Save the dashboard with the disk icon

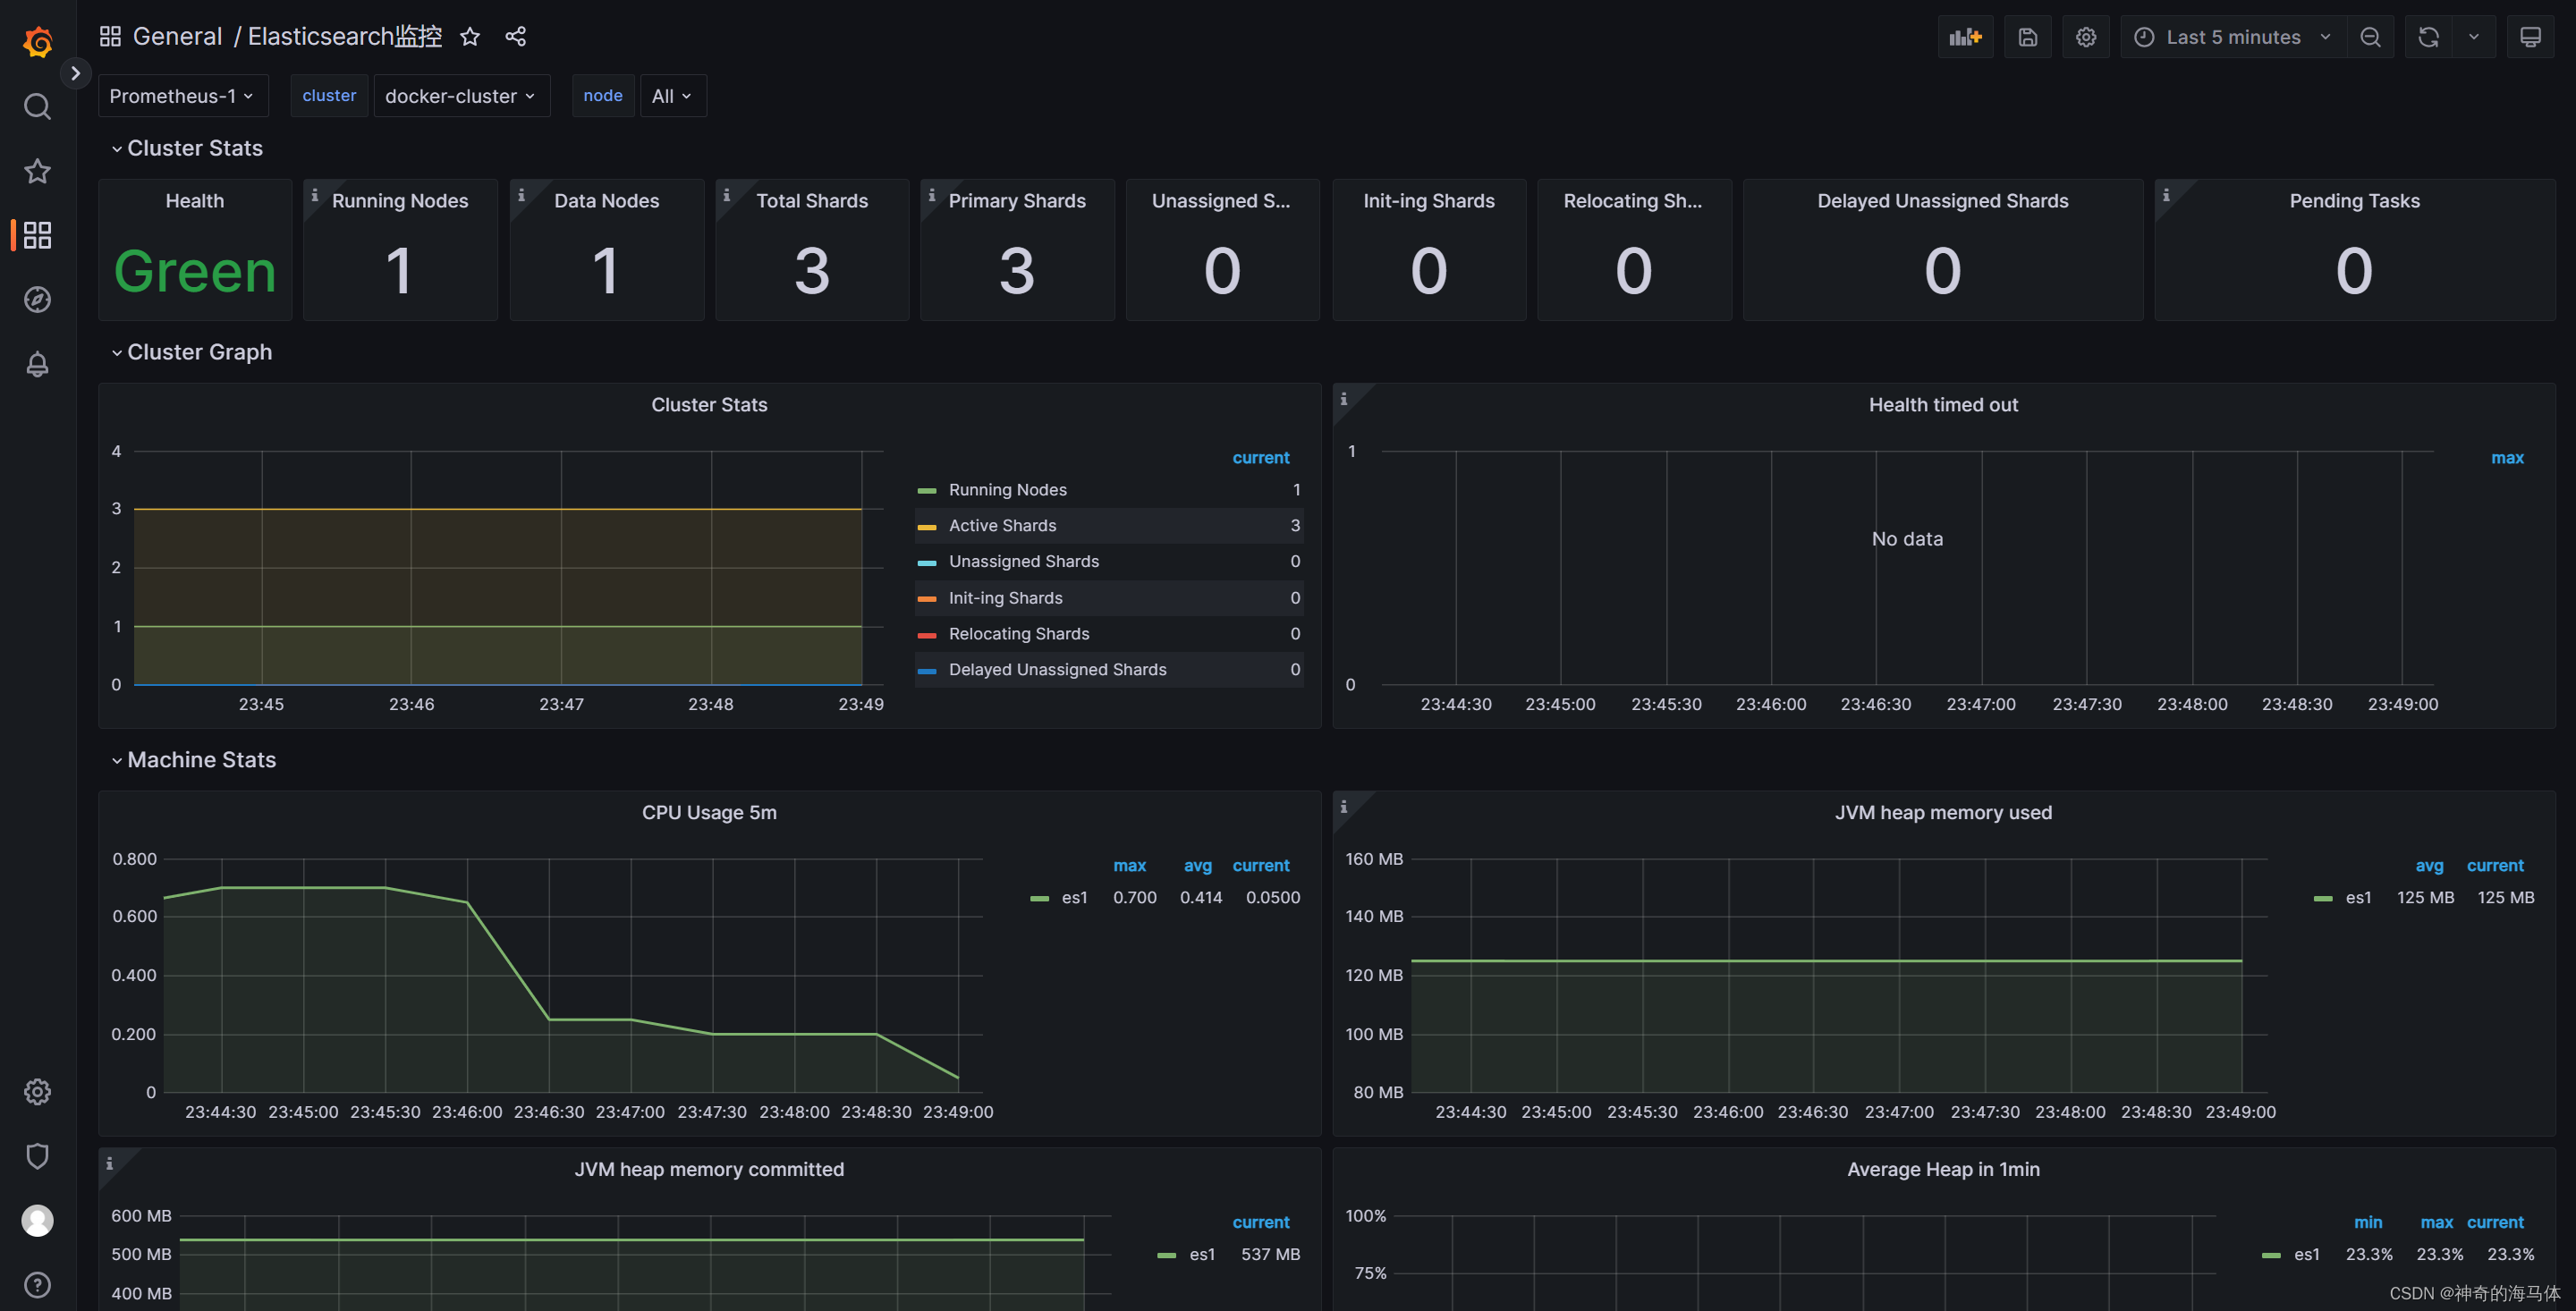pos(2027,37)
